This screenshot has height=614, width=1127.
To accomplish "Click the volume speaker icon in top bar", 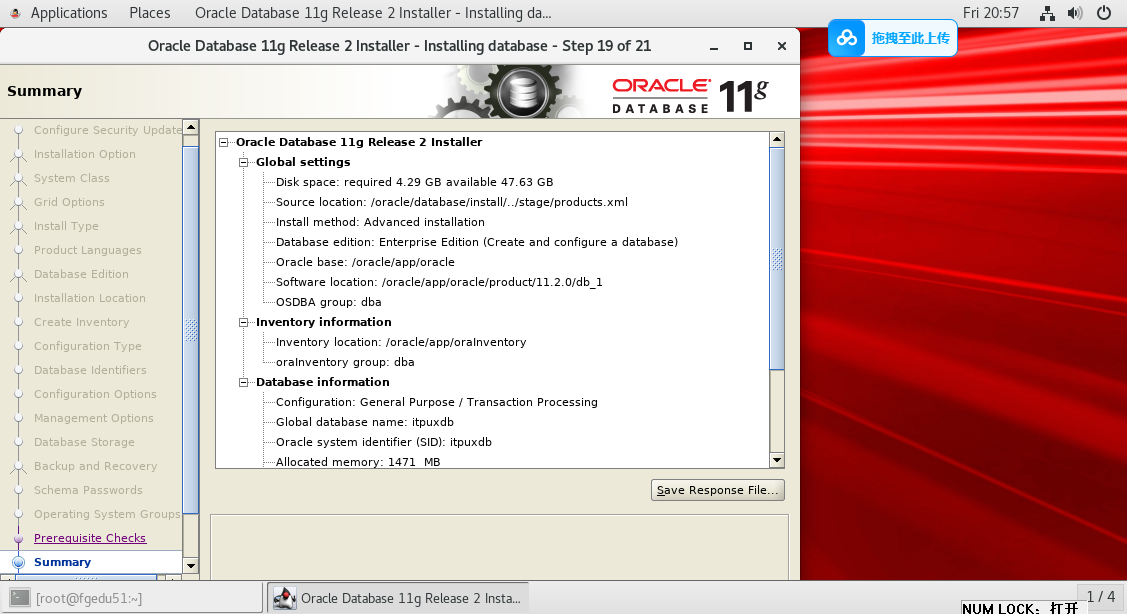I will [1075, 13].
